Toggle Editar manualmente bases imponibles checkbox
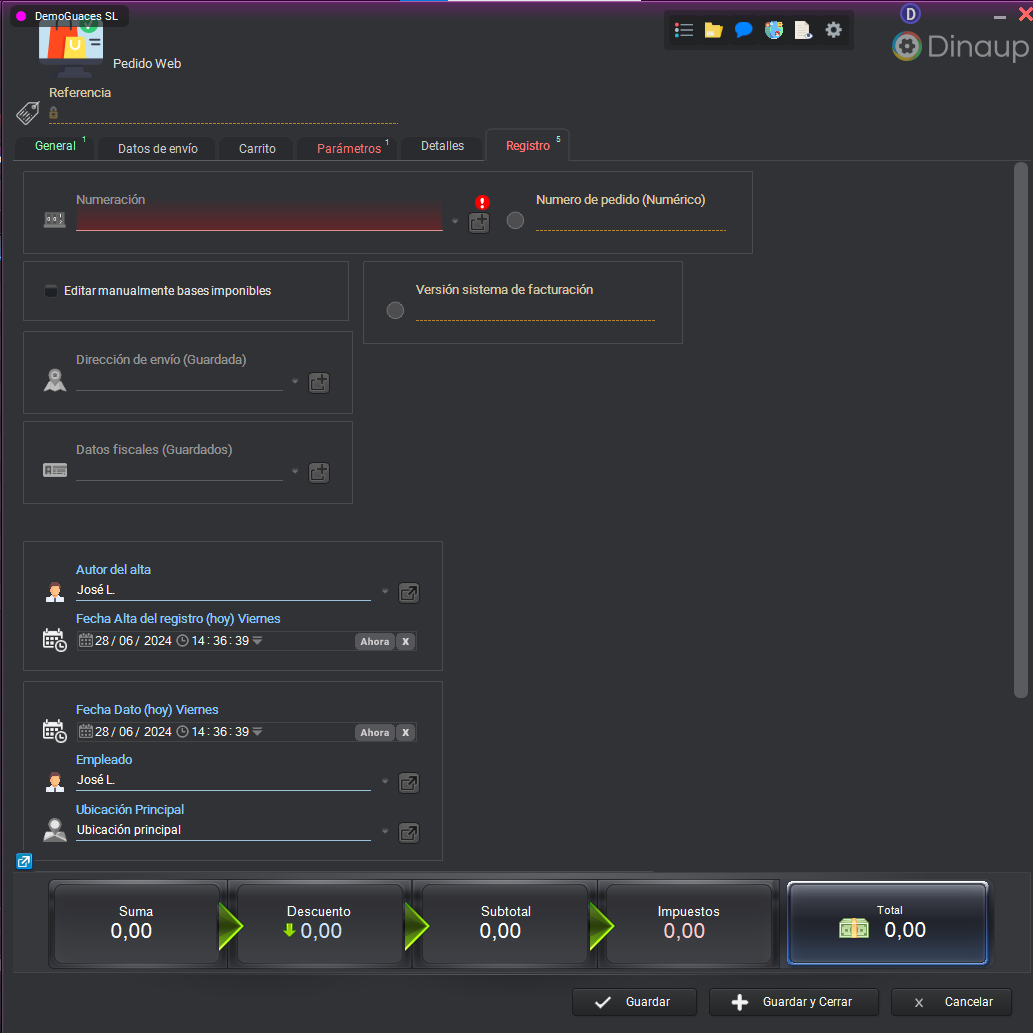This screenshot has height=1033, width=1033. (x=51, y=291)
